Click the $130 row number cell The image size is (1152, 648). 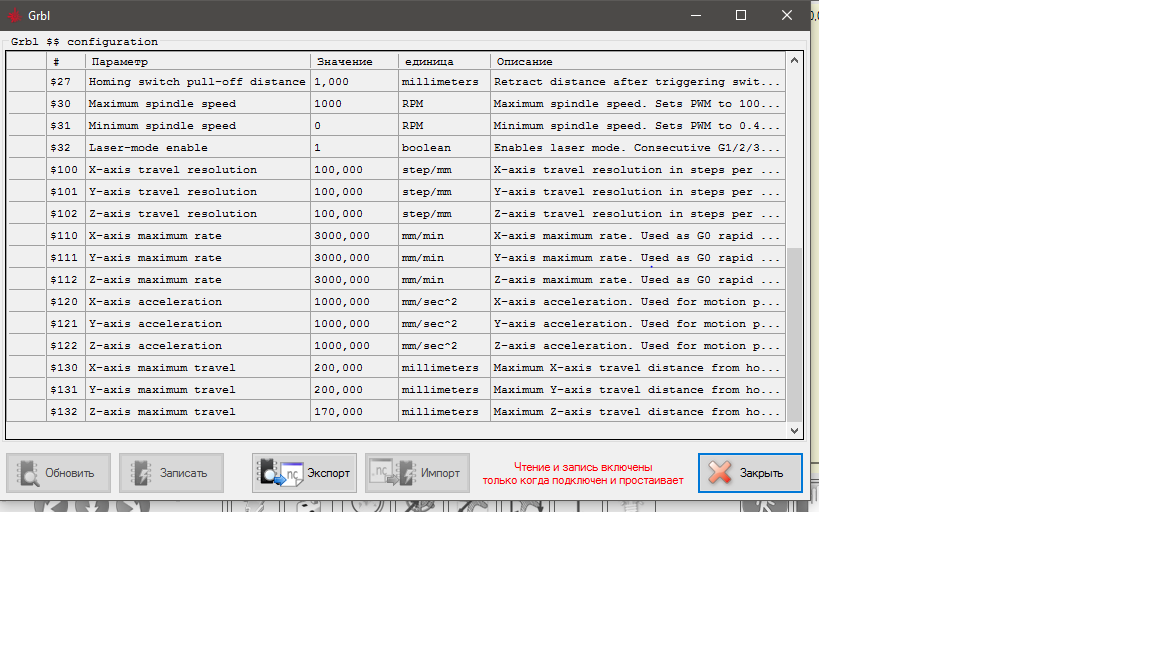(x=66, y=368)
